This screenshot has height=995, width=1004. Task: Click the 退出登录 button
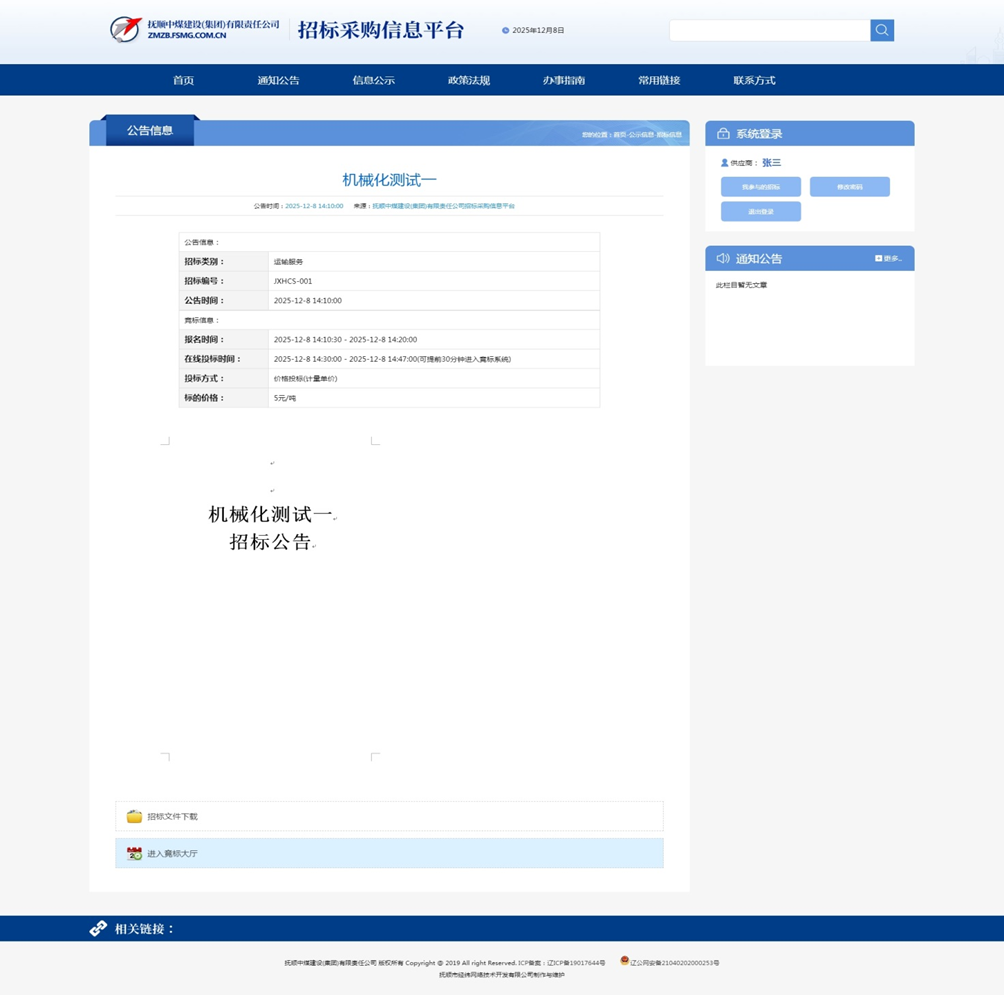[x=761, y=211]
